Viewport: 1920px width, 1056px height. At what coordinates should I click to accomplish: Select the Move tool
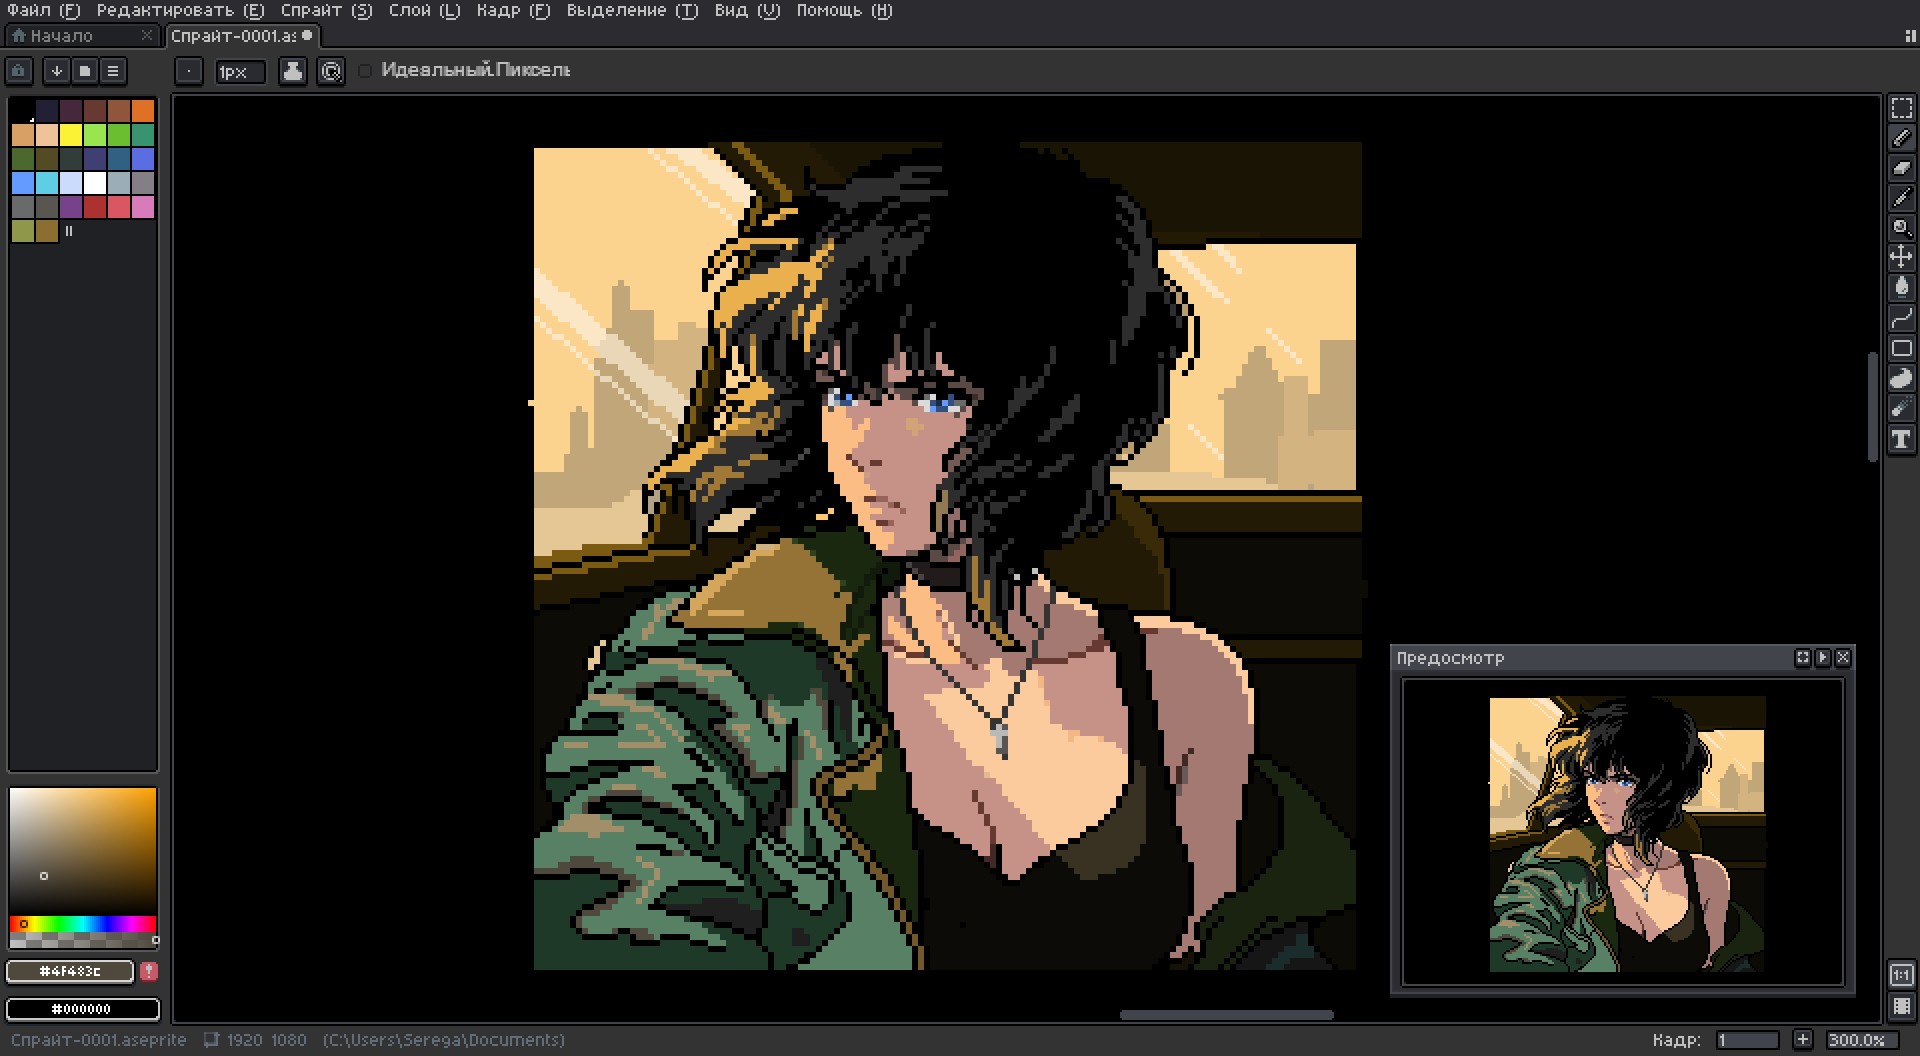[1901, 258]
